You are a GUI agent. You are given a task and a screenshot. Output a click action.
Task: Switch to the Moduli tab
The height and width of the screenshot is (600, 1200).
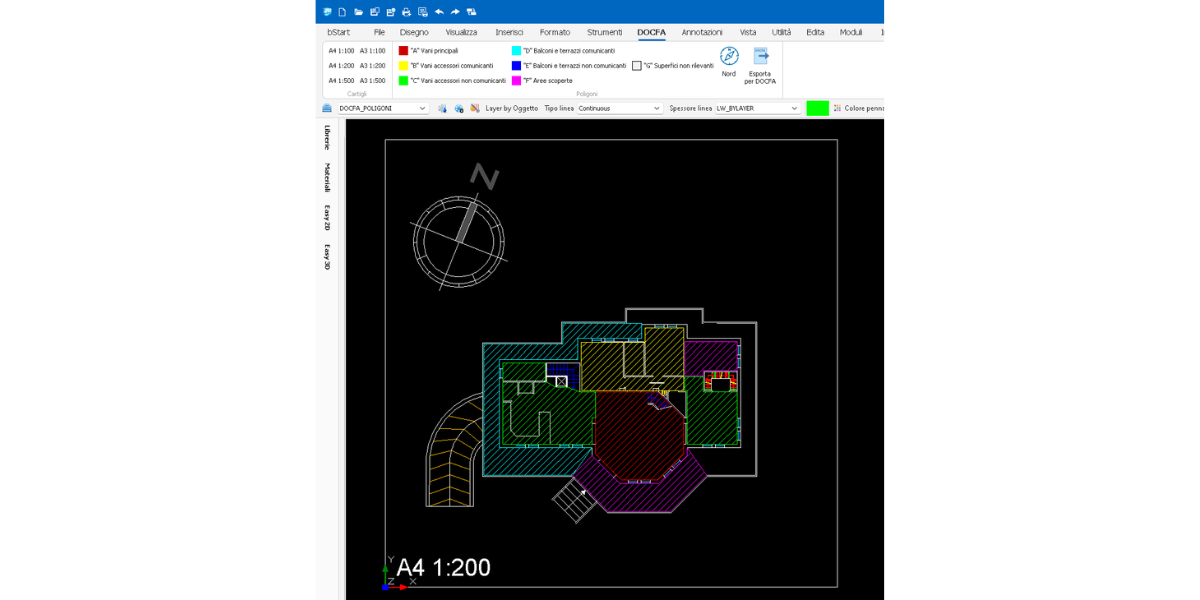851,32
